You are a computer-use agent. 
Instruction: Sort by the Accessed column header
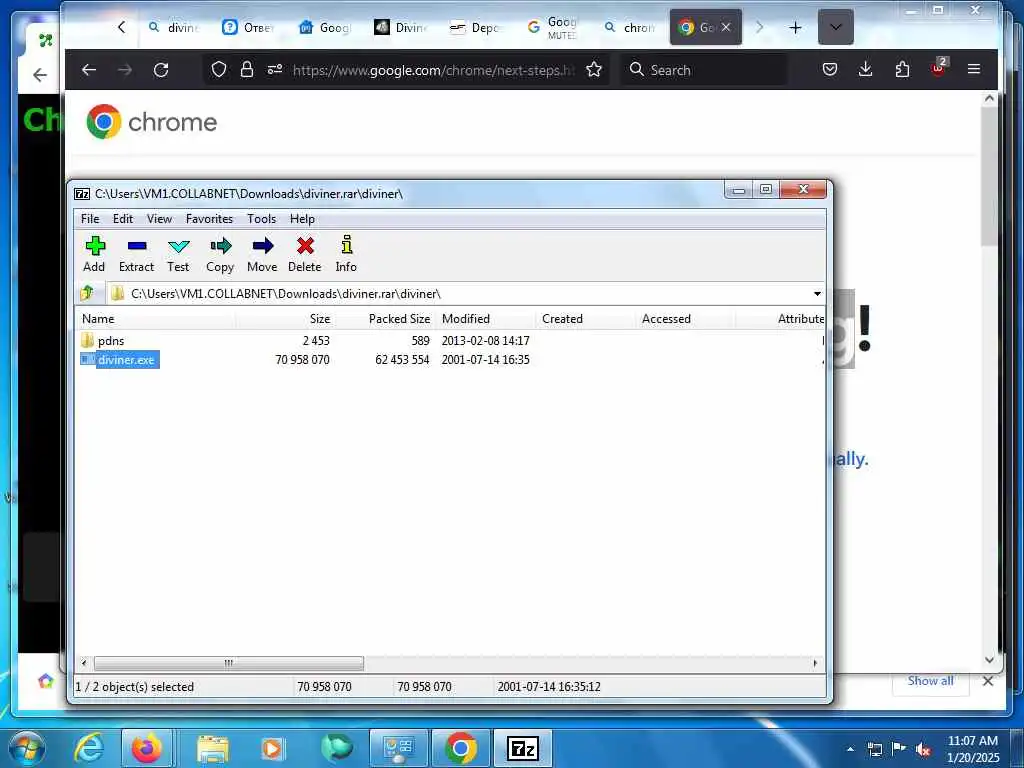tap(685, 319)
